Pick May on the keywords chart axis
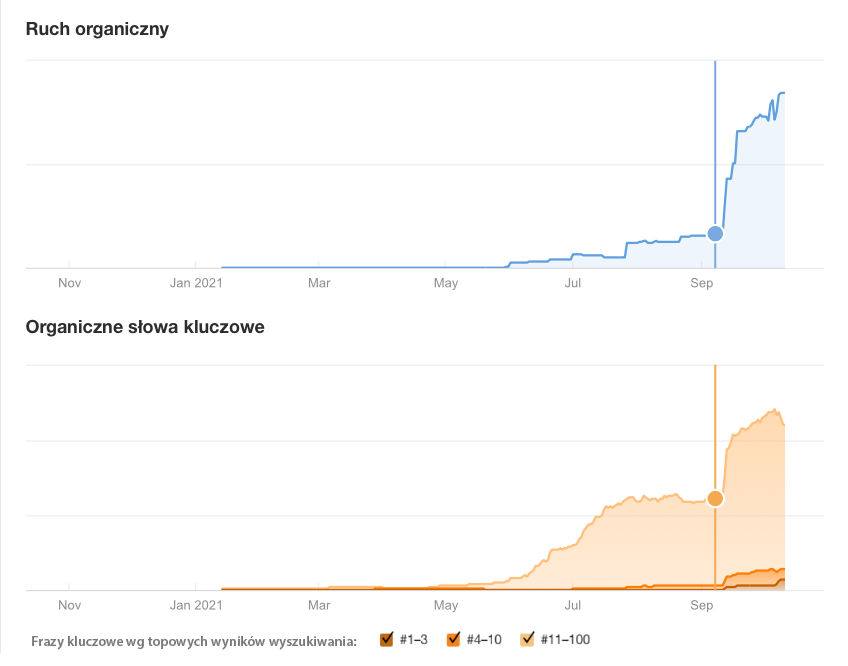Screen dimensions: 848x666 (x=446, y=605)
